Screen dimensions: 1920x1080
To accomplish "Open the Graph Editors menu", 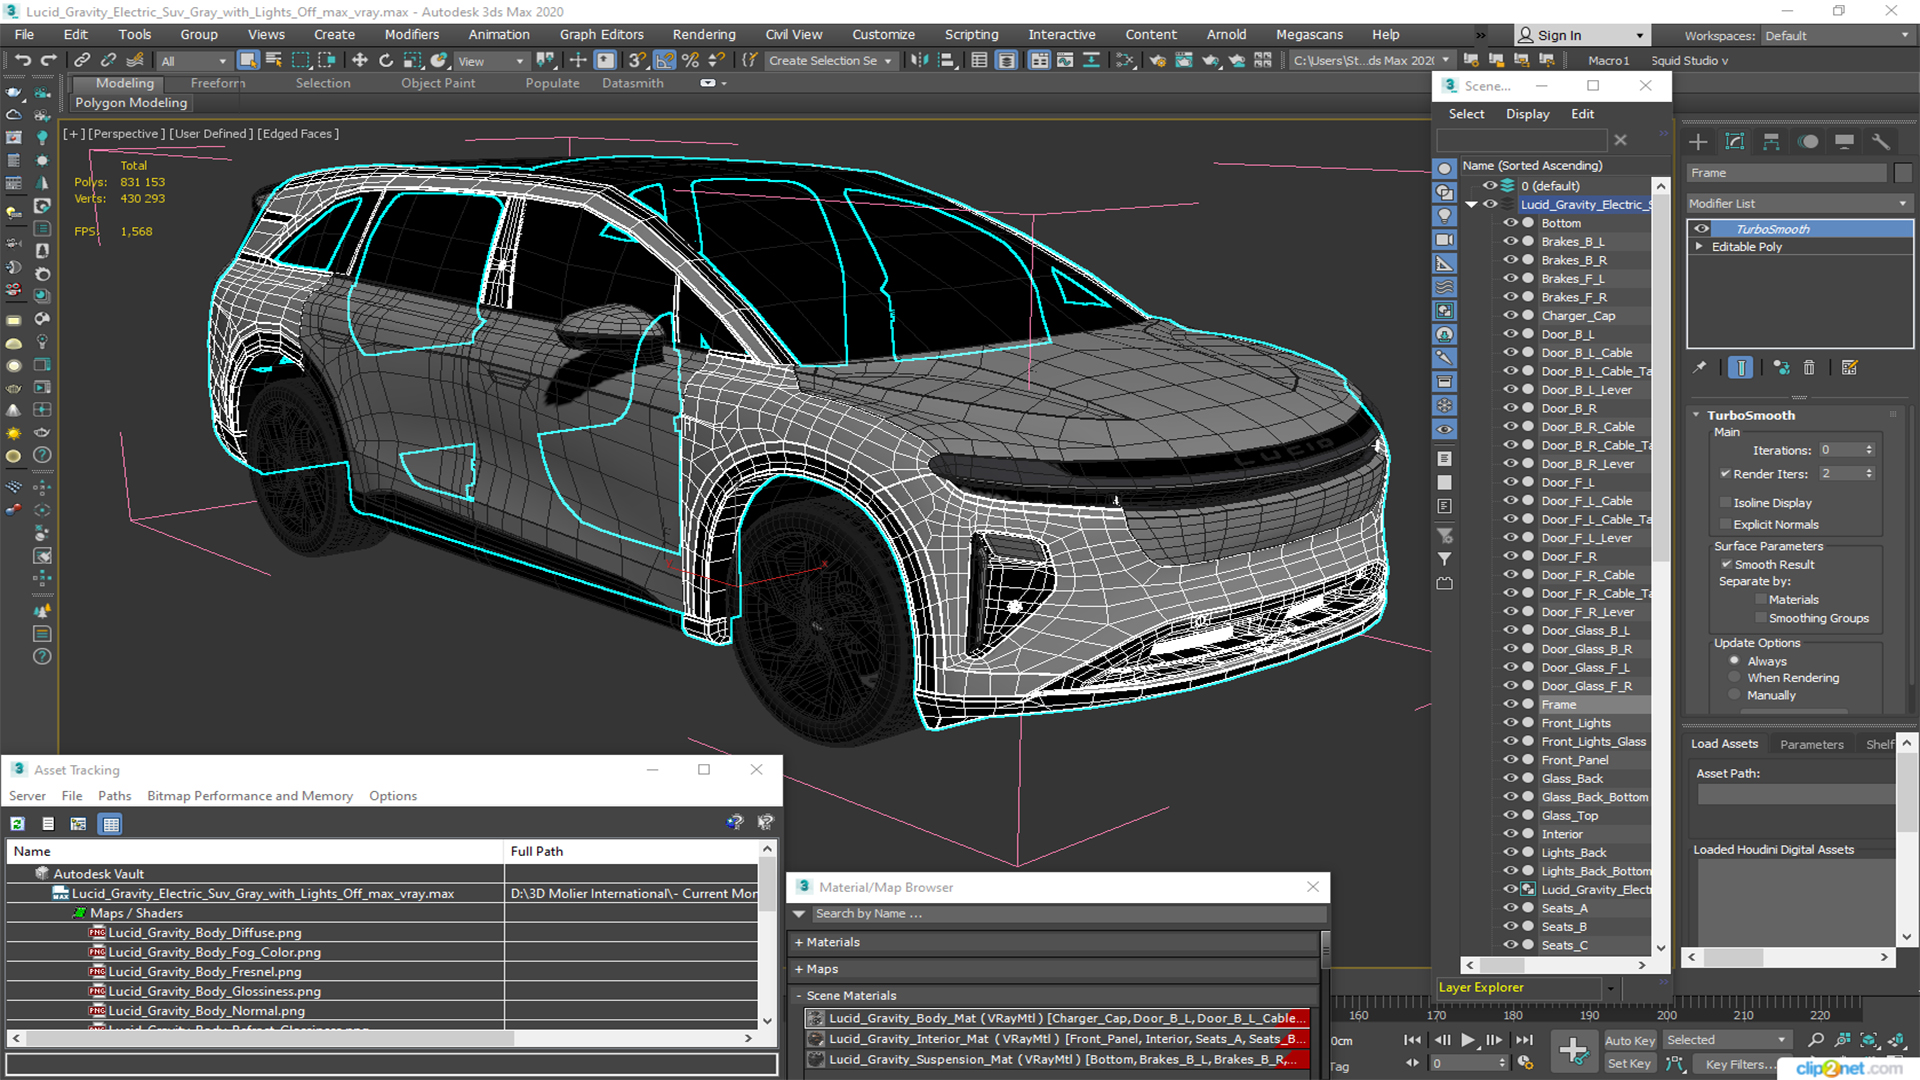I will coord(601,34).
